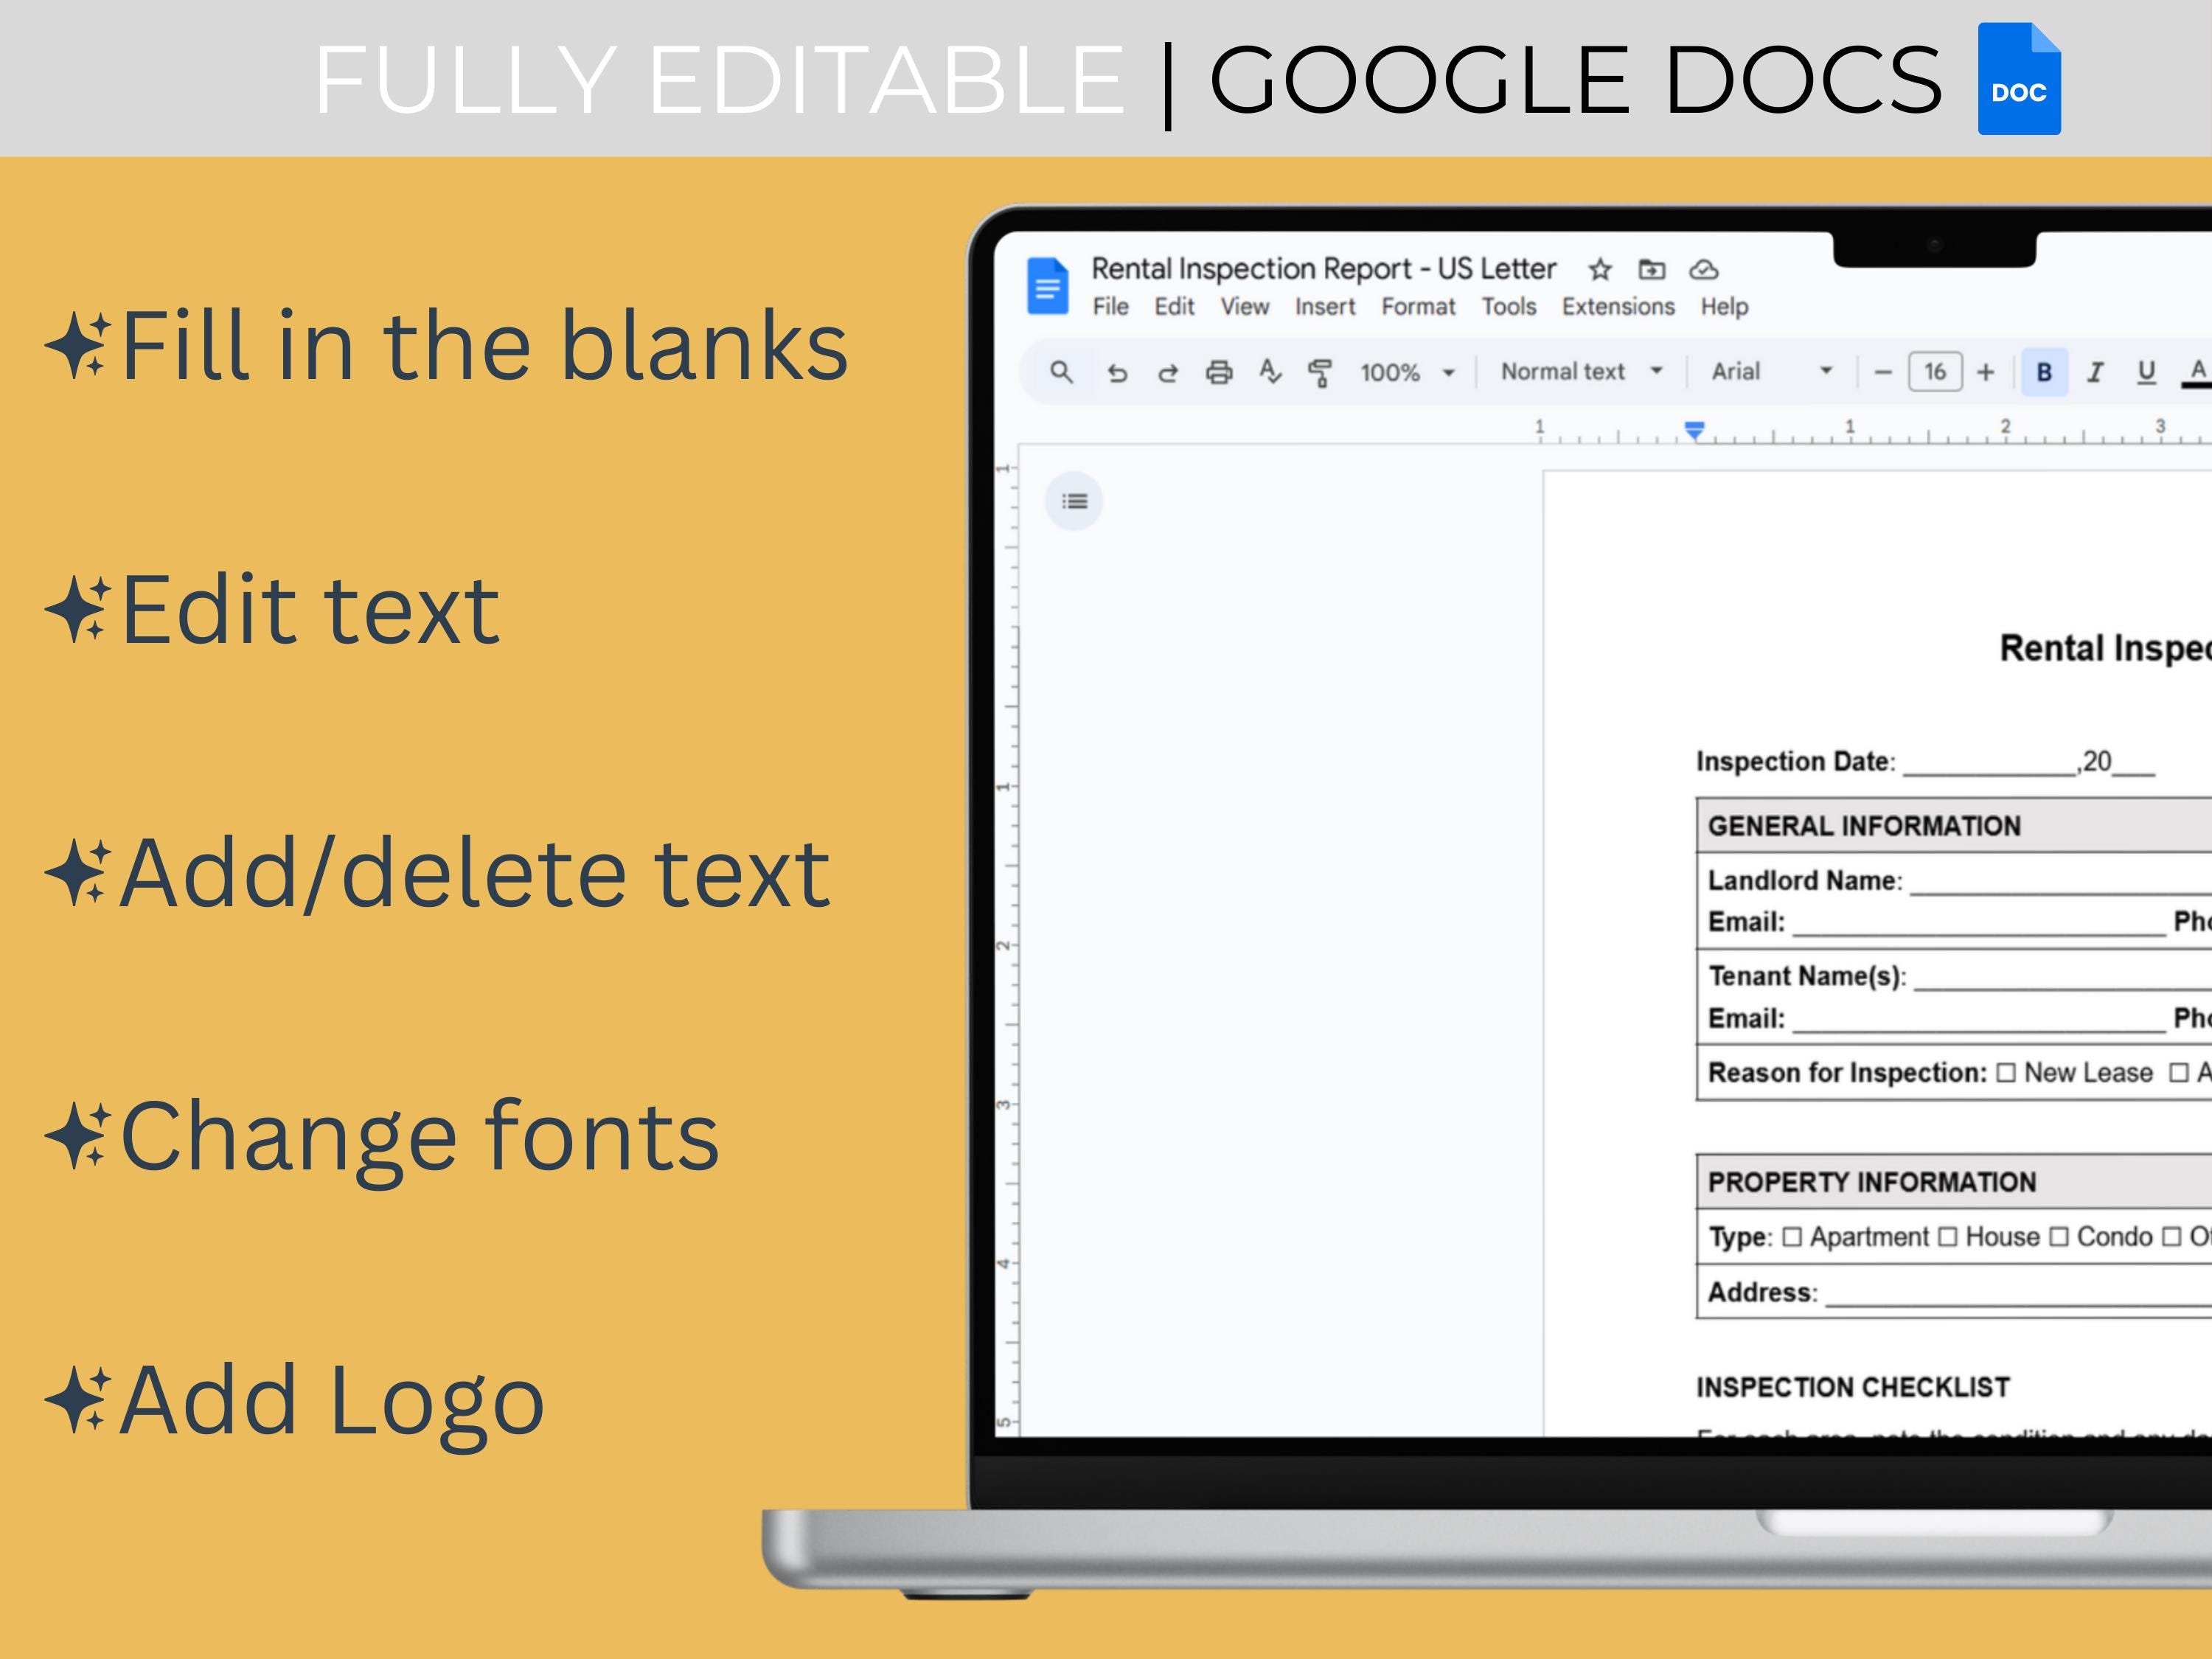Open the Edit menu

1174,307
